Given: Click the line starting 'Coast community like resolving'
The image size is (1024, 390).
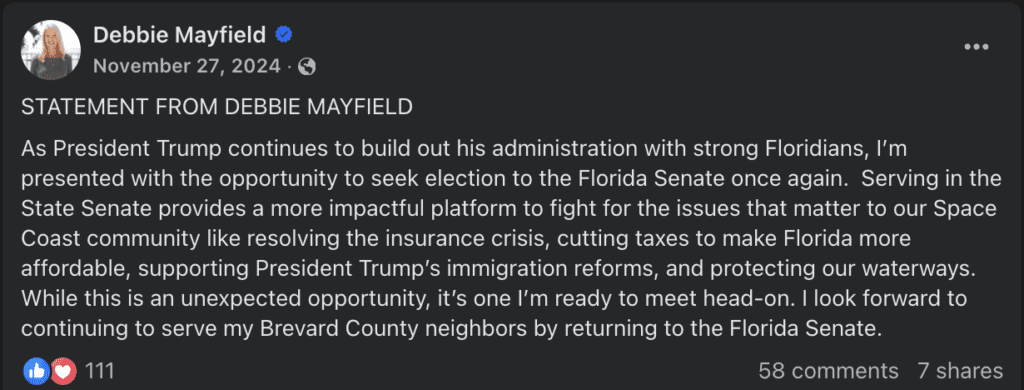Looking at the screenshot, I should pyautogui.click(x=466, y=239).
